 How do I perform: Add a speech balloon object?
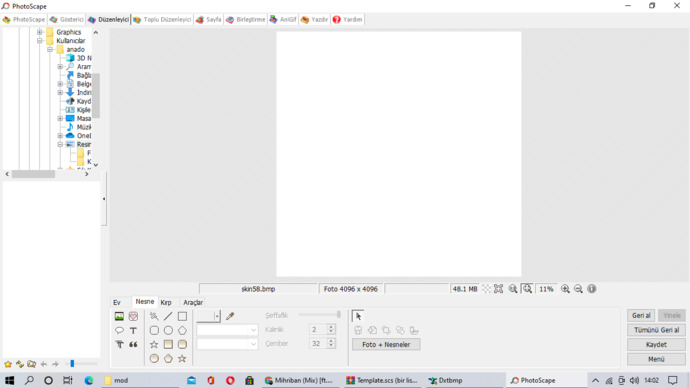tap(119, 330)
